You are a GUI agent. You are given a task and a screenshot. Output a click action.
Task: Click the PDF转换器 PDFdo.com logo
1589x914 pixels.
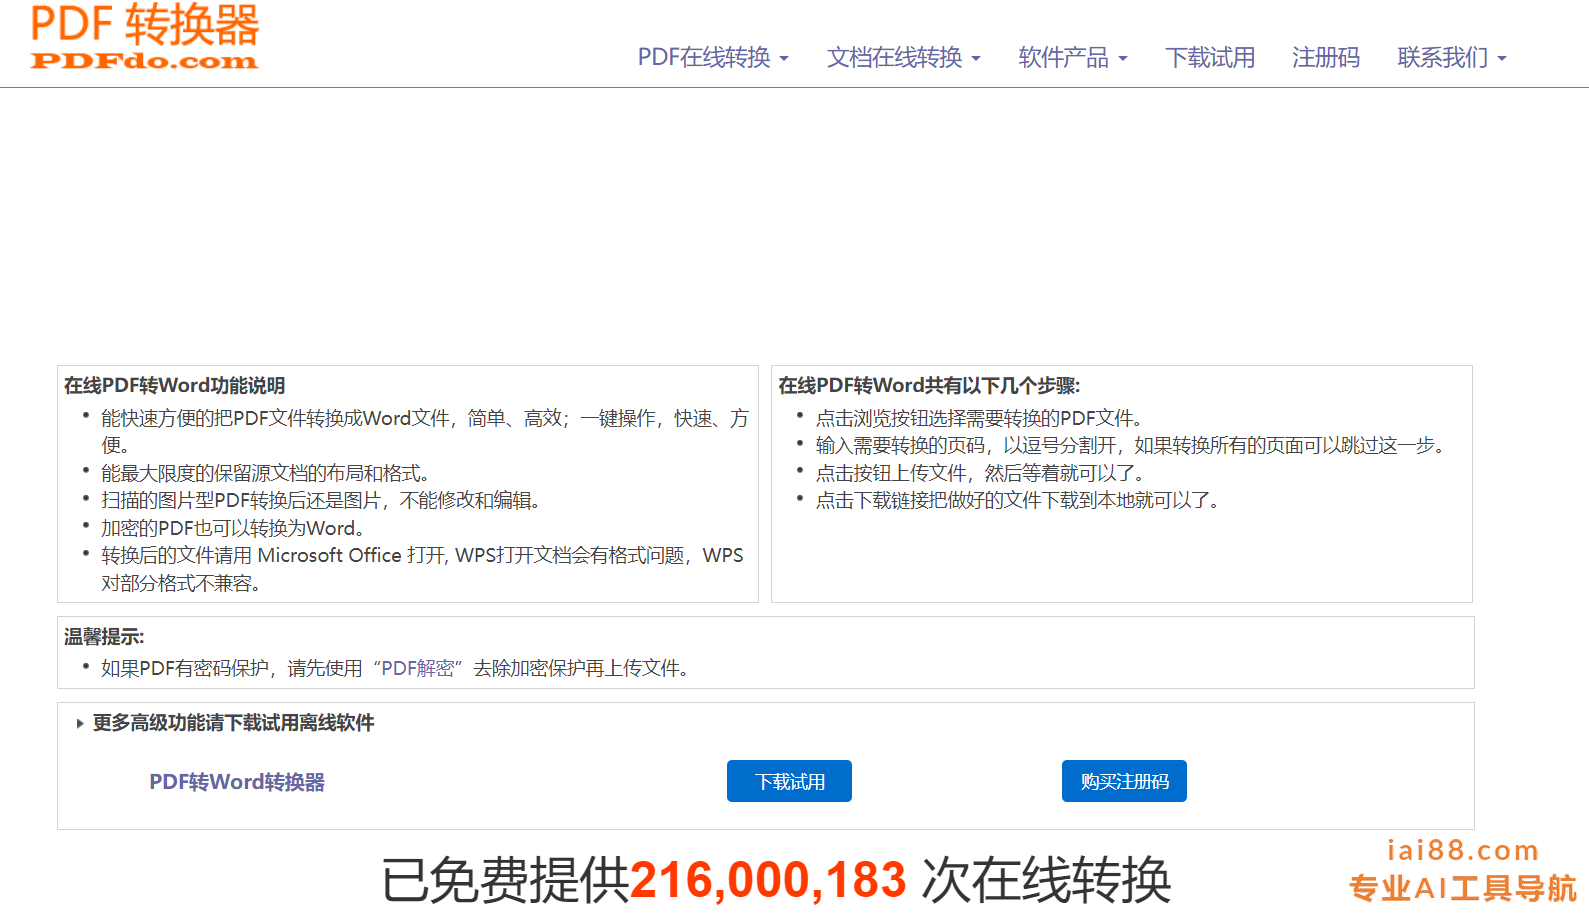click(x=144, y=37)
